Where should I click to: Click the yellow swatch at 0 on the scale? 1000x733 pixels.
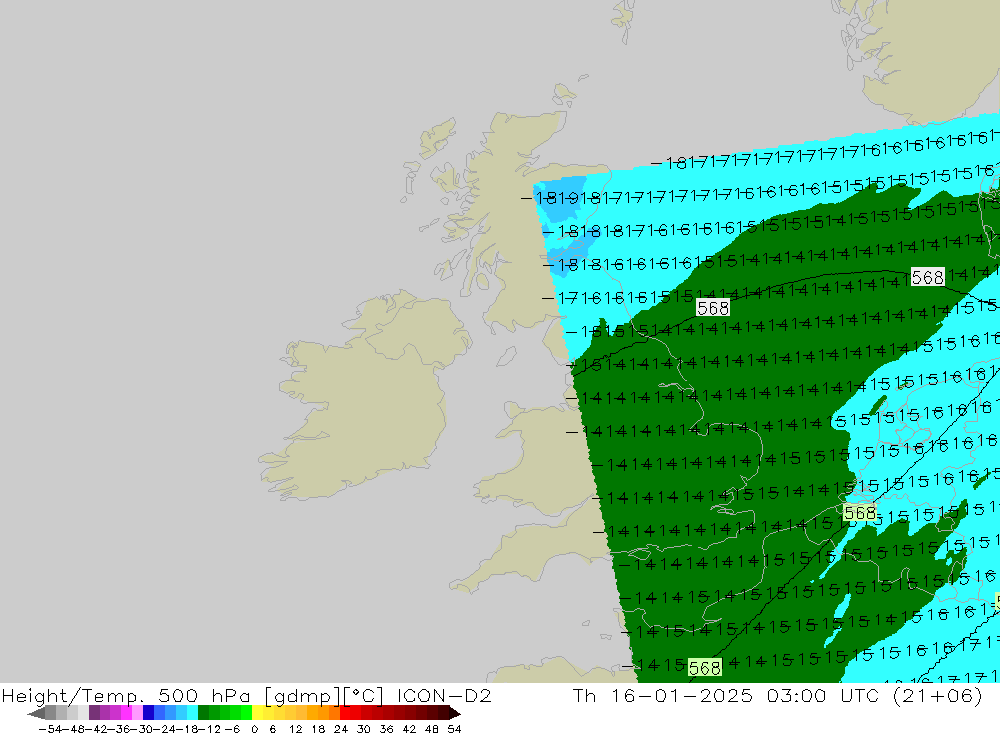258,713
